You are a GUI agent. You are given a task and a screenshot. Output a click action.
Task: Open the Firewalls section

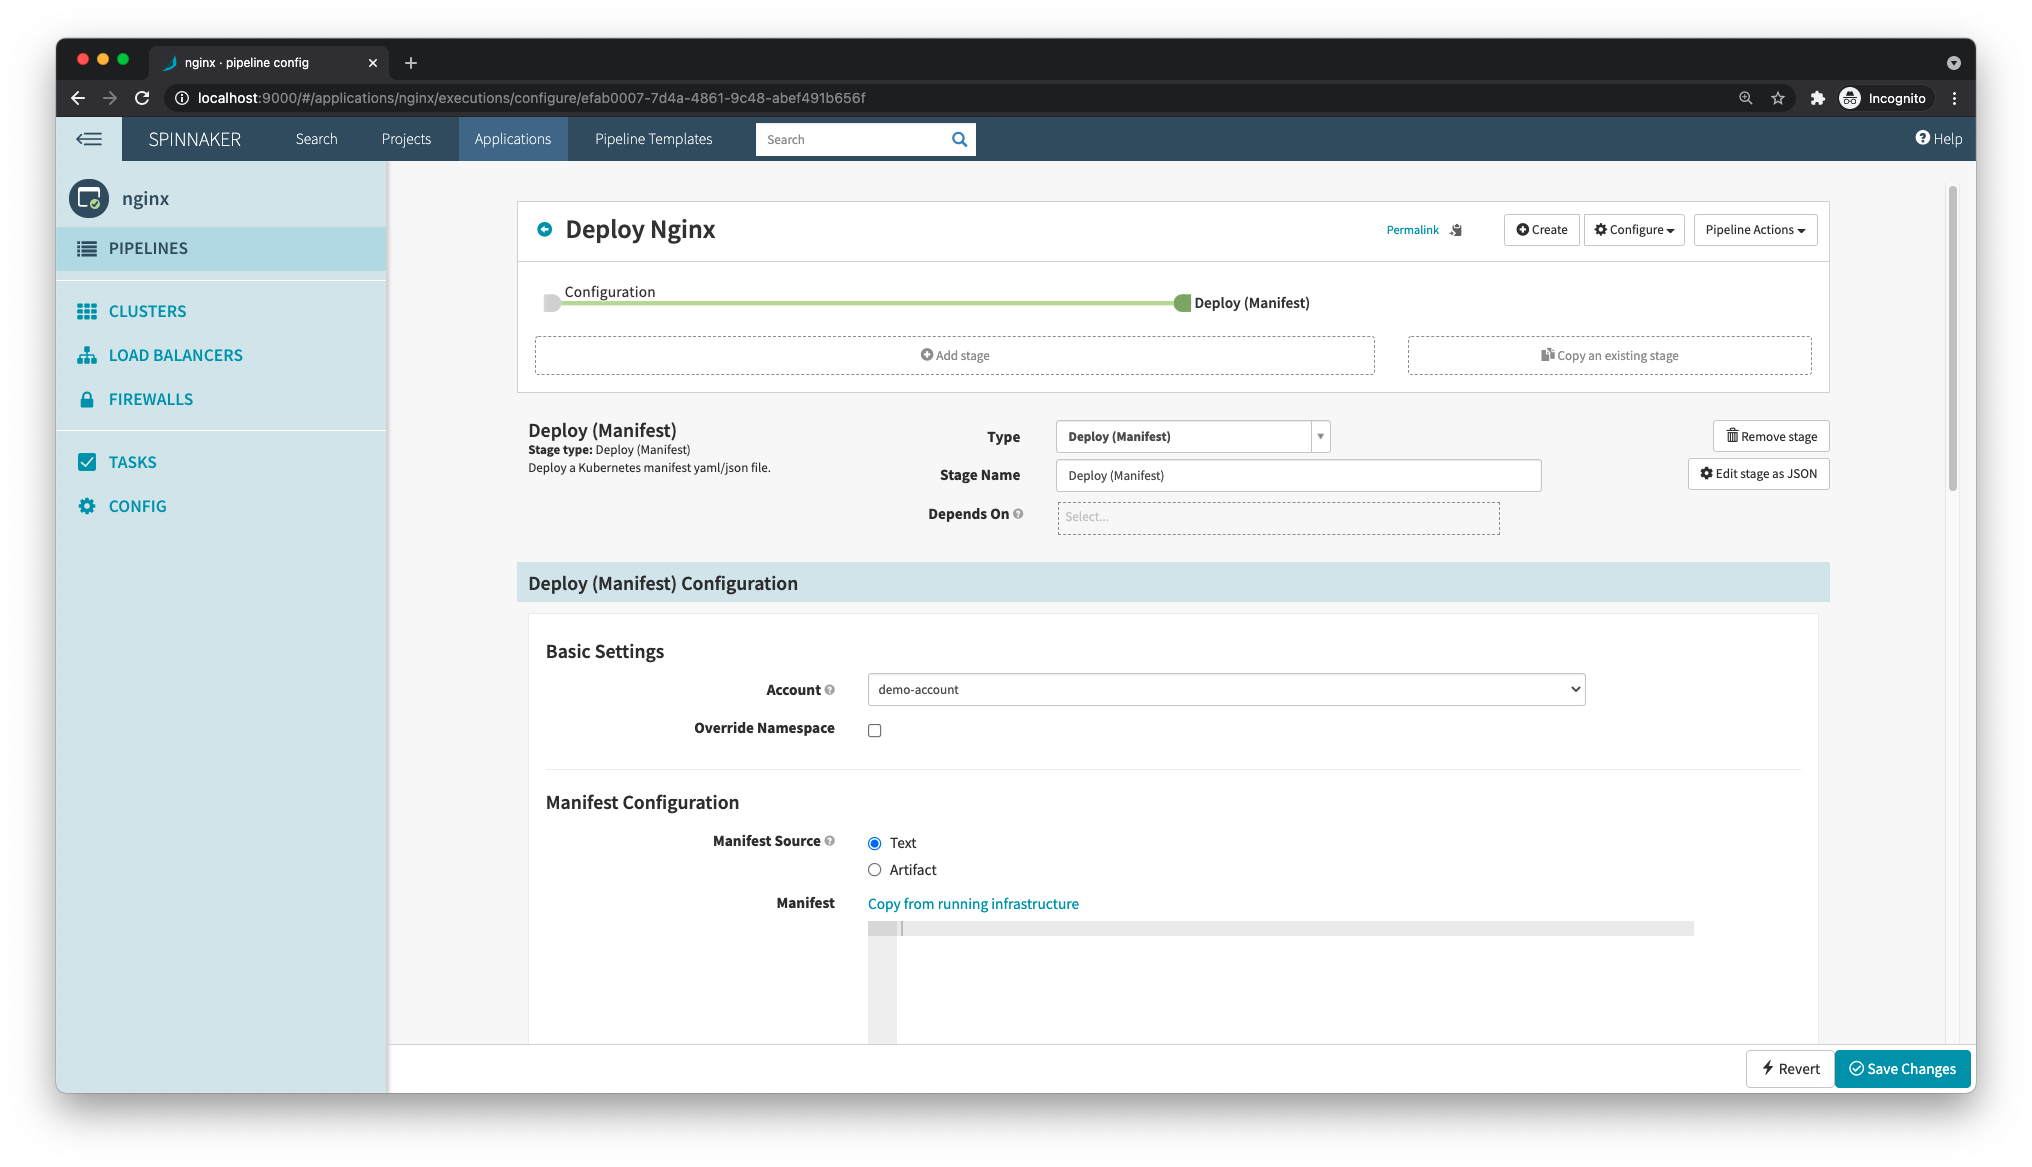(x=151, y=399)
